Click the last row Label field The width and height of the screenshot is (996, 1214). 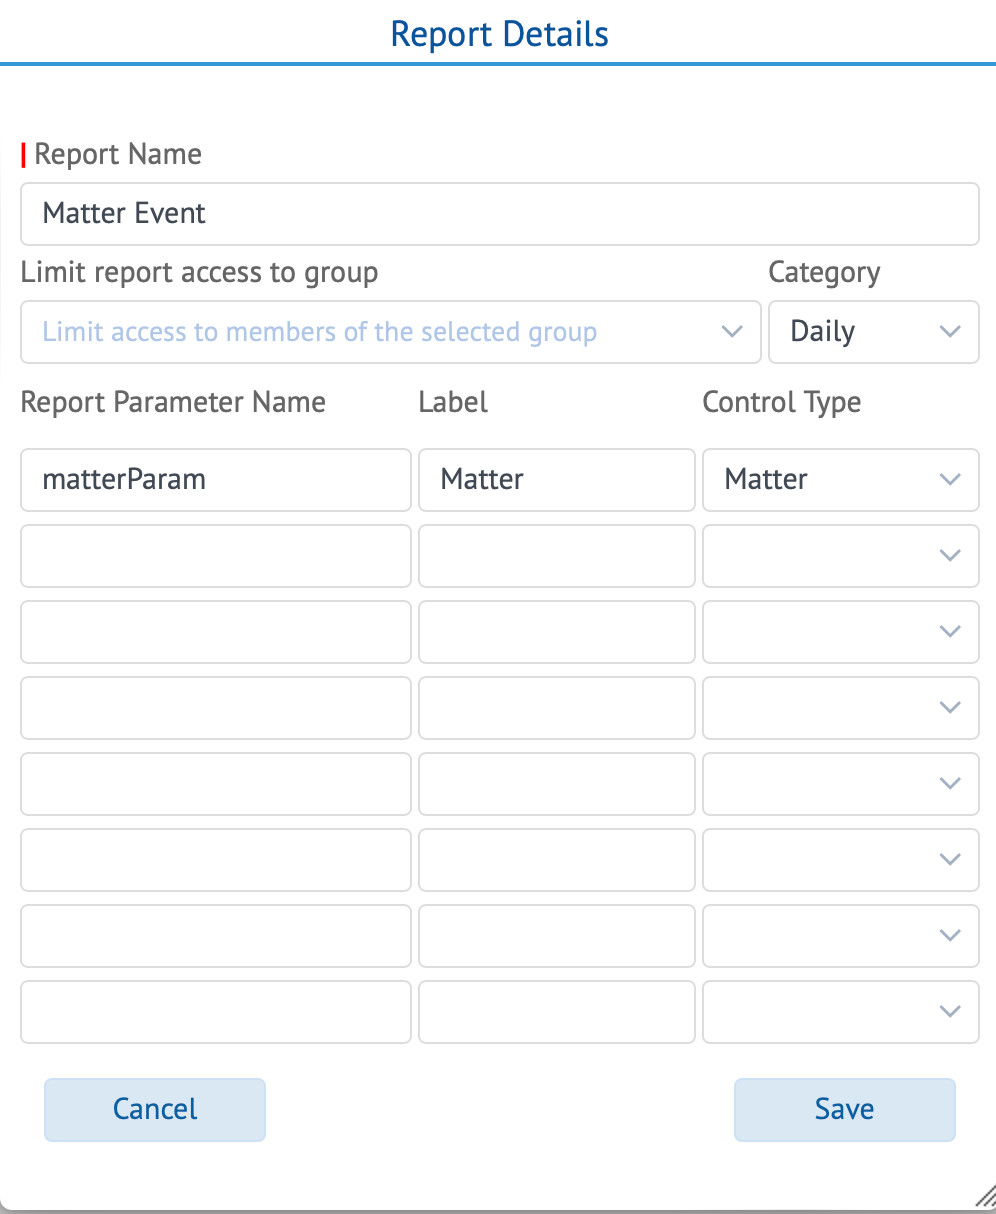click(x=556, y=1012)
